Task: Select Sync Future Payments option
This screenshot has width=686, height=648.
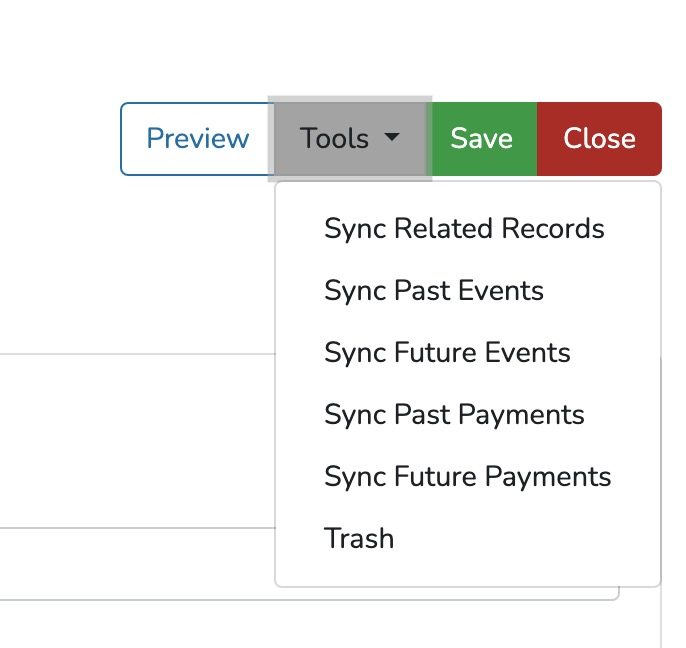Action: 468,476
